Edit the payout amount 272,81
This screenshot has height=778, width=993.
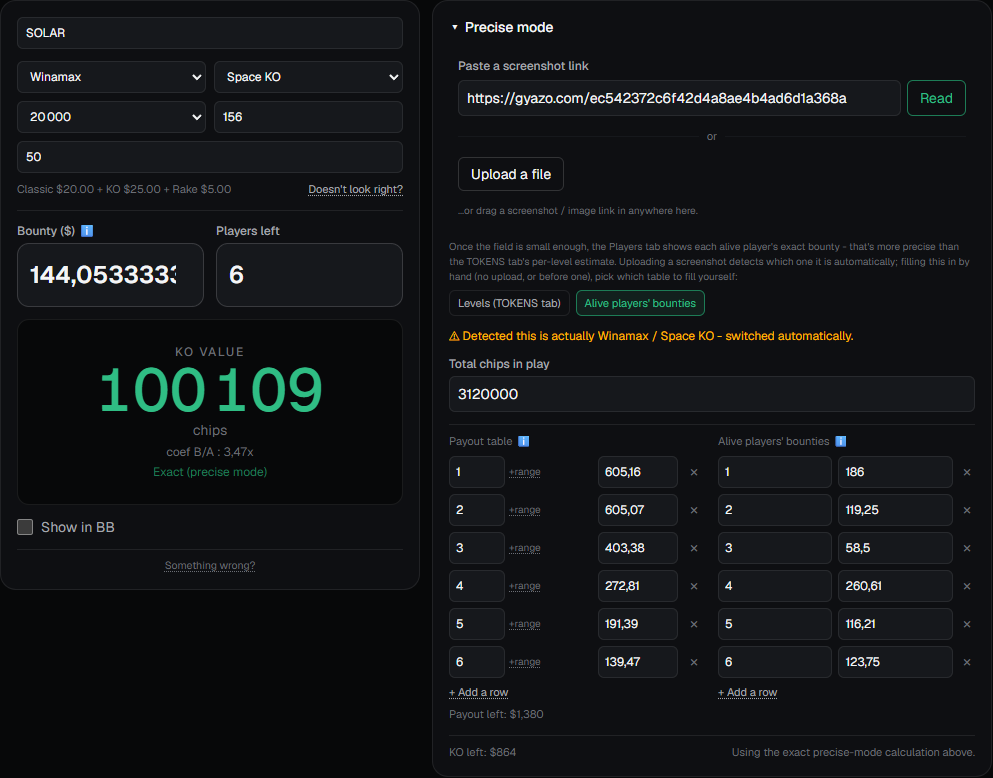pyautogui.click(x=638, y=586)
